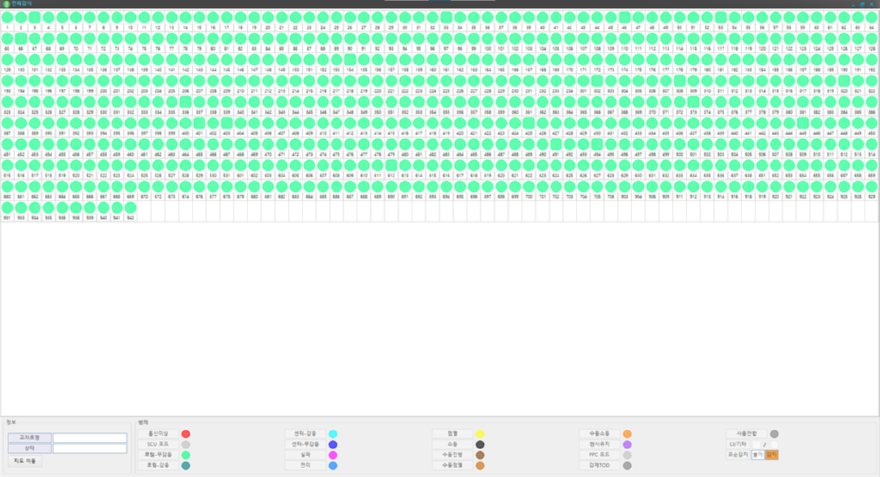Click the 지도 이동 button
This screenshot has height=477, width=880.
[x=25, y=461]
